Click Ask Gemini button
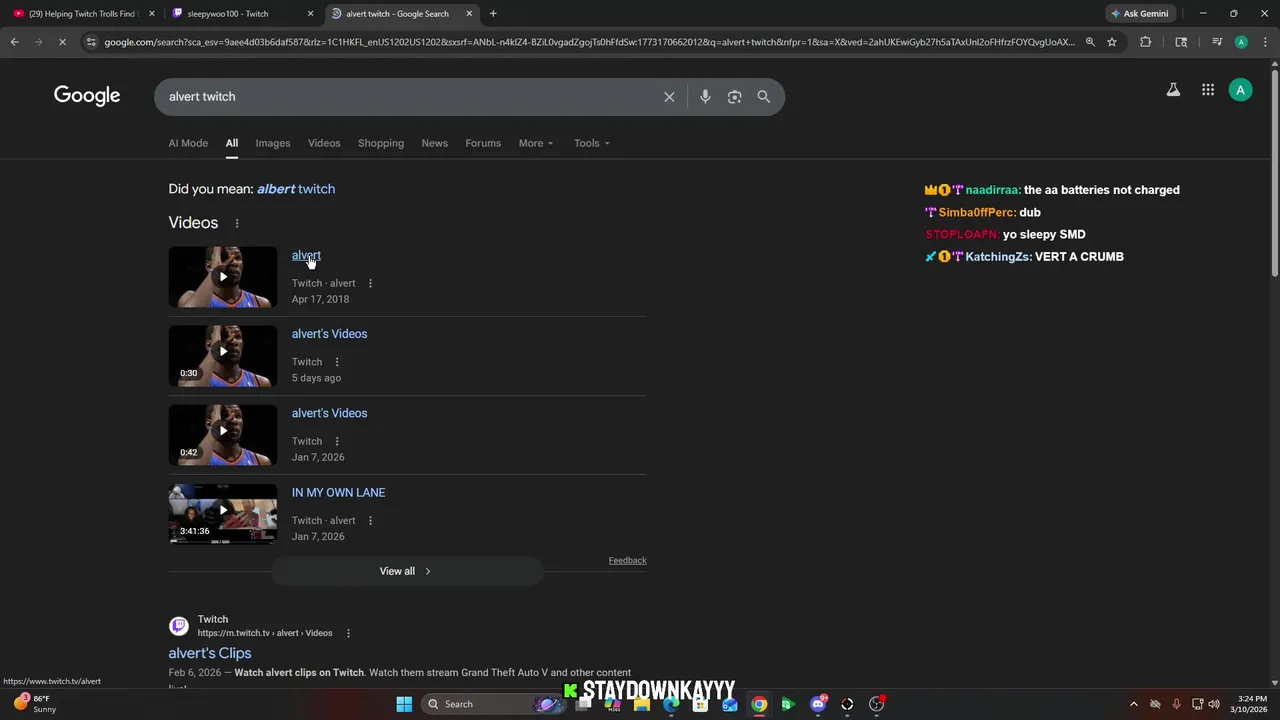The image size is (1280, 720). click(1139, 14)
